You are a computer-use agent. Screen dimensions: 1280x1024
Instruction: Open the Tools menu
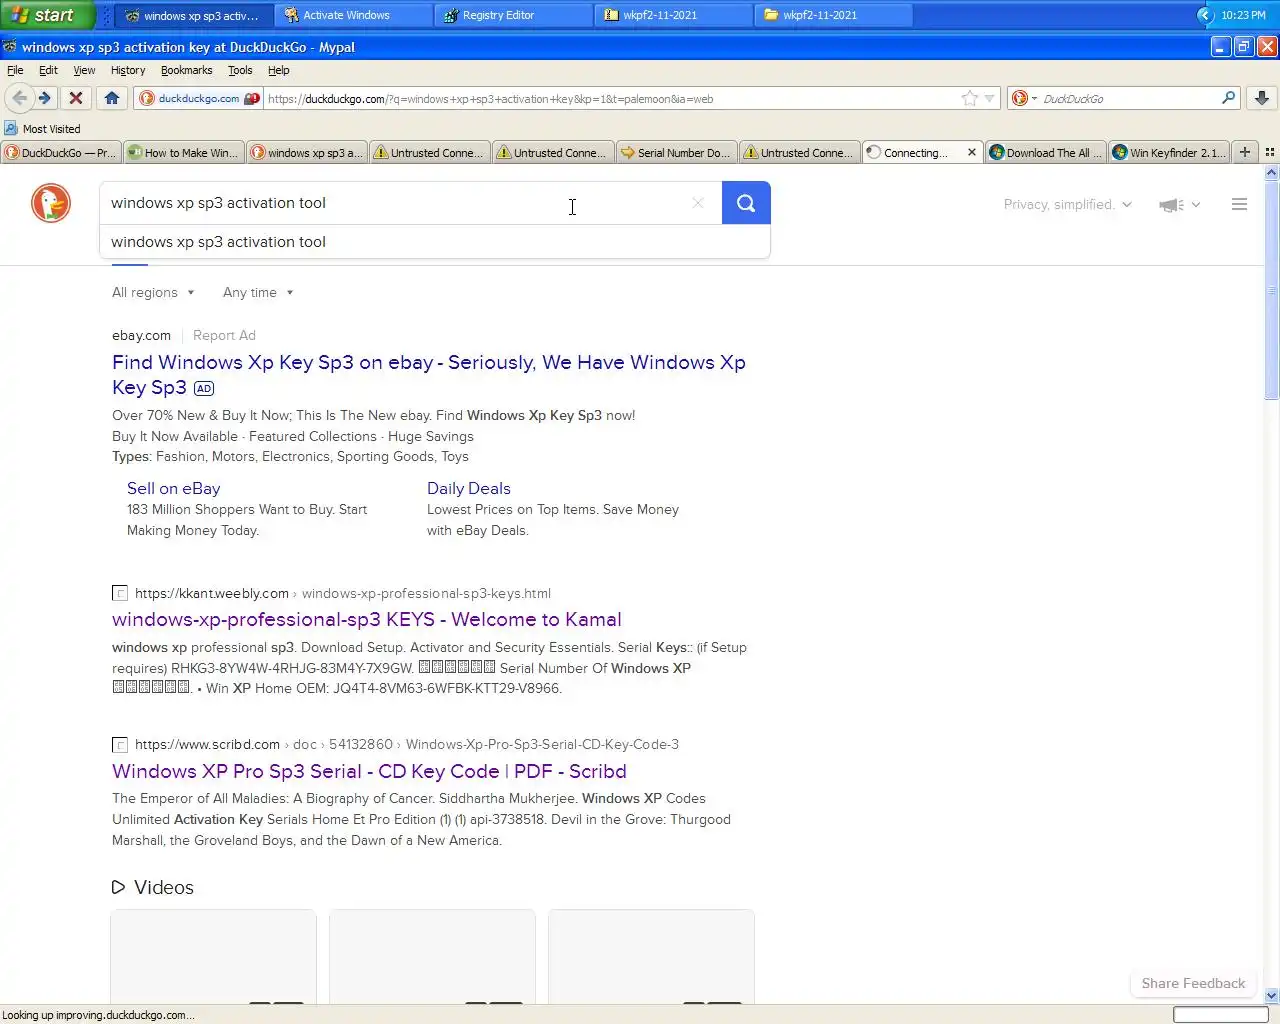240,70
